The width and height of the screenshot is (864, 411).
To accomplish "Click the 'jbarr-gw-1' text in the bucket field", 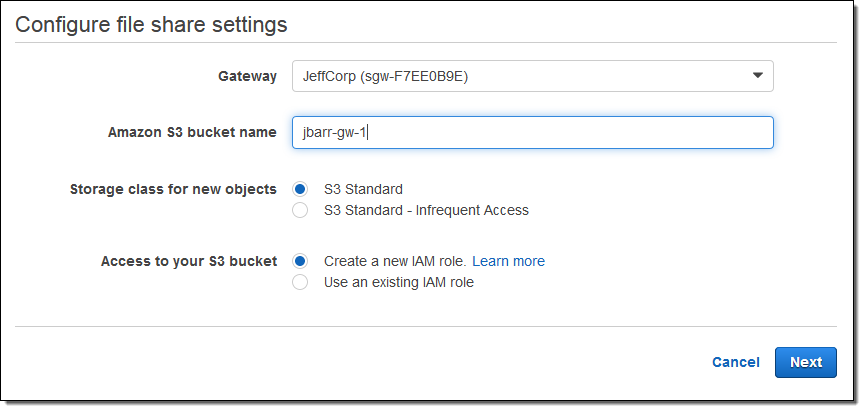I will pos(335,133).
